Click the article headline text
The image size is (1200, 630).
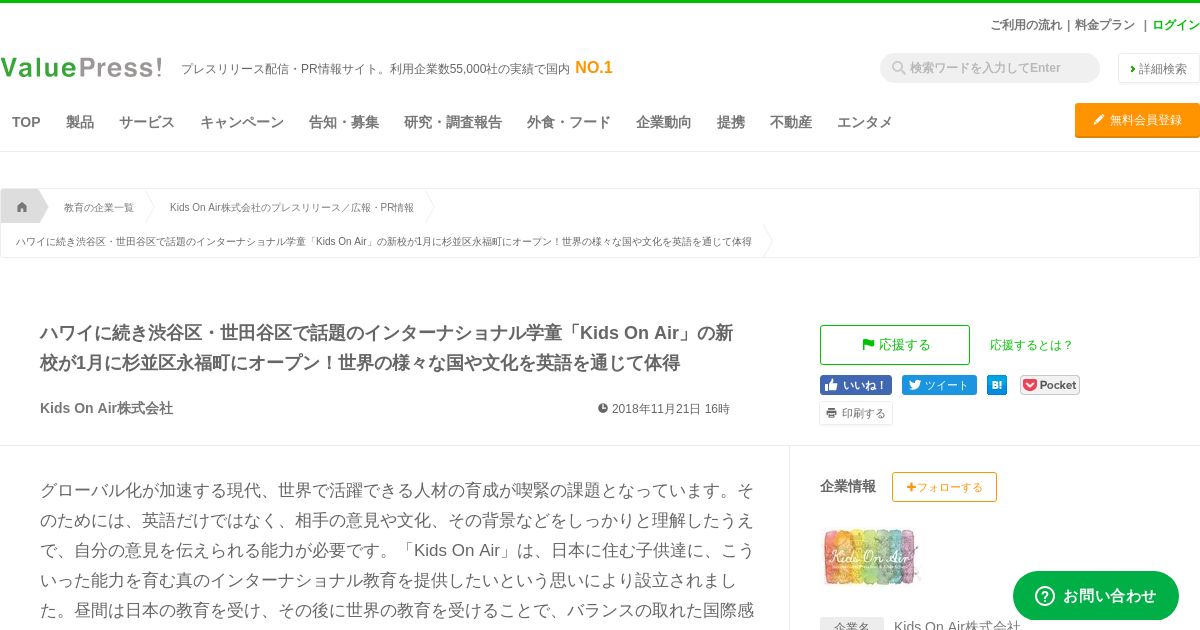pyautogui.click(x=386, y=347)
